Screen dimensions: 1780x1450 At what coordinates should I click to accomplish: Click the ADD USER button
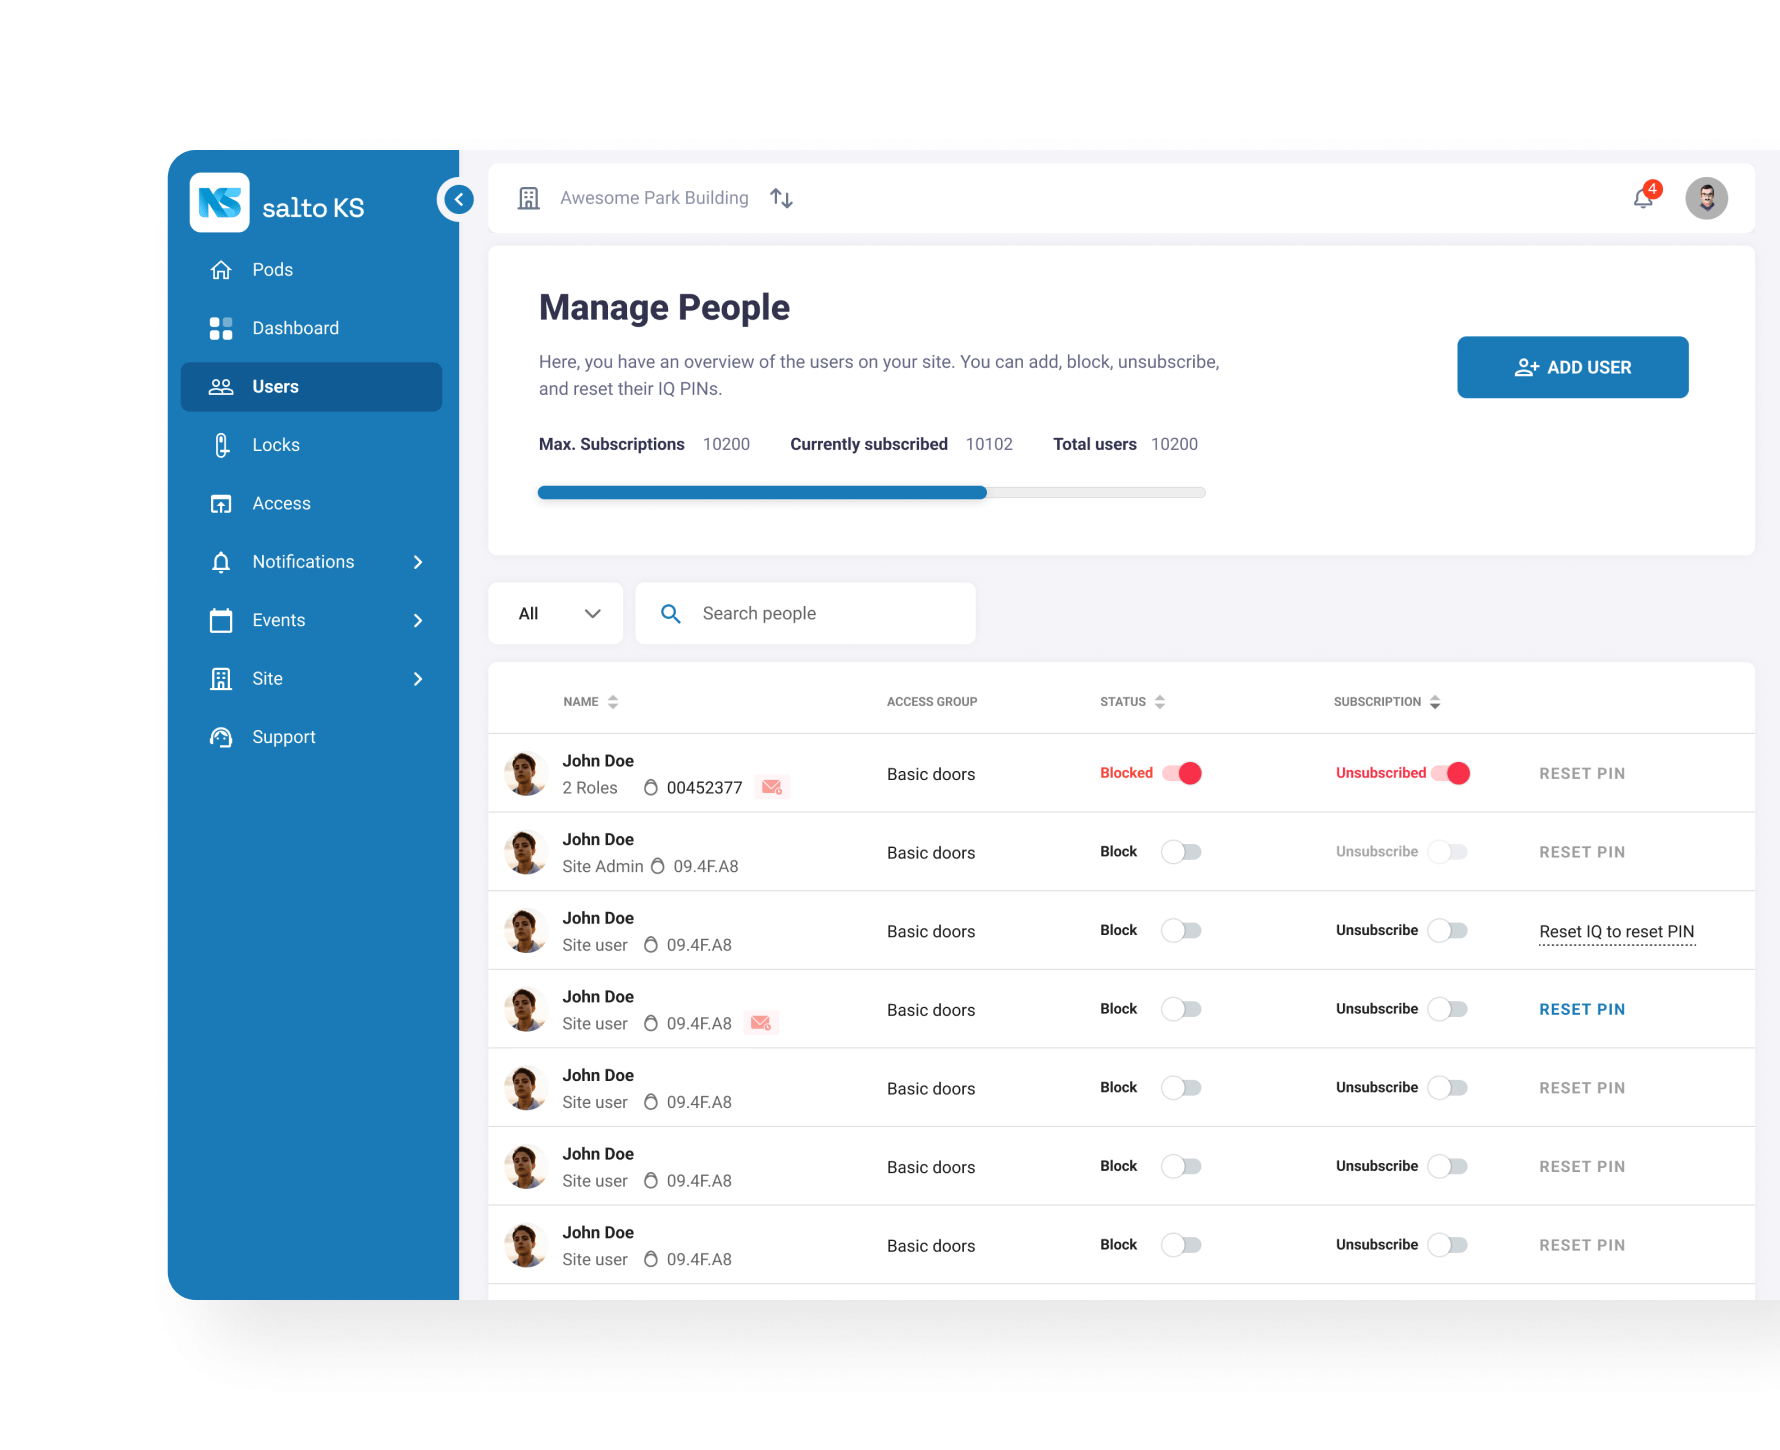[x=1572, y=367]
